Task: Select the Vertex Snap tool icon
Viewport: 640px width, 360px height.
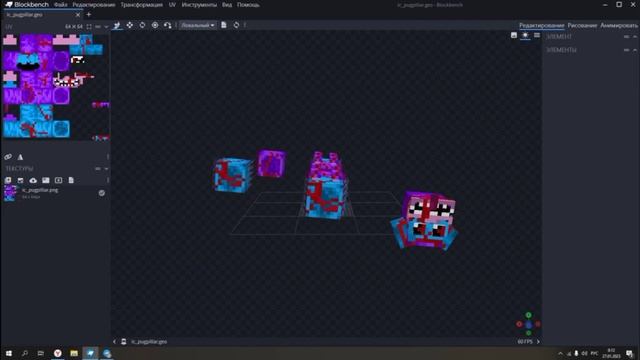Action: (167, 25)
